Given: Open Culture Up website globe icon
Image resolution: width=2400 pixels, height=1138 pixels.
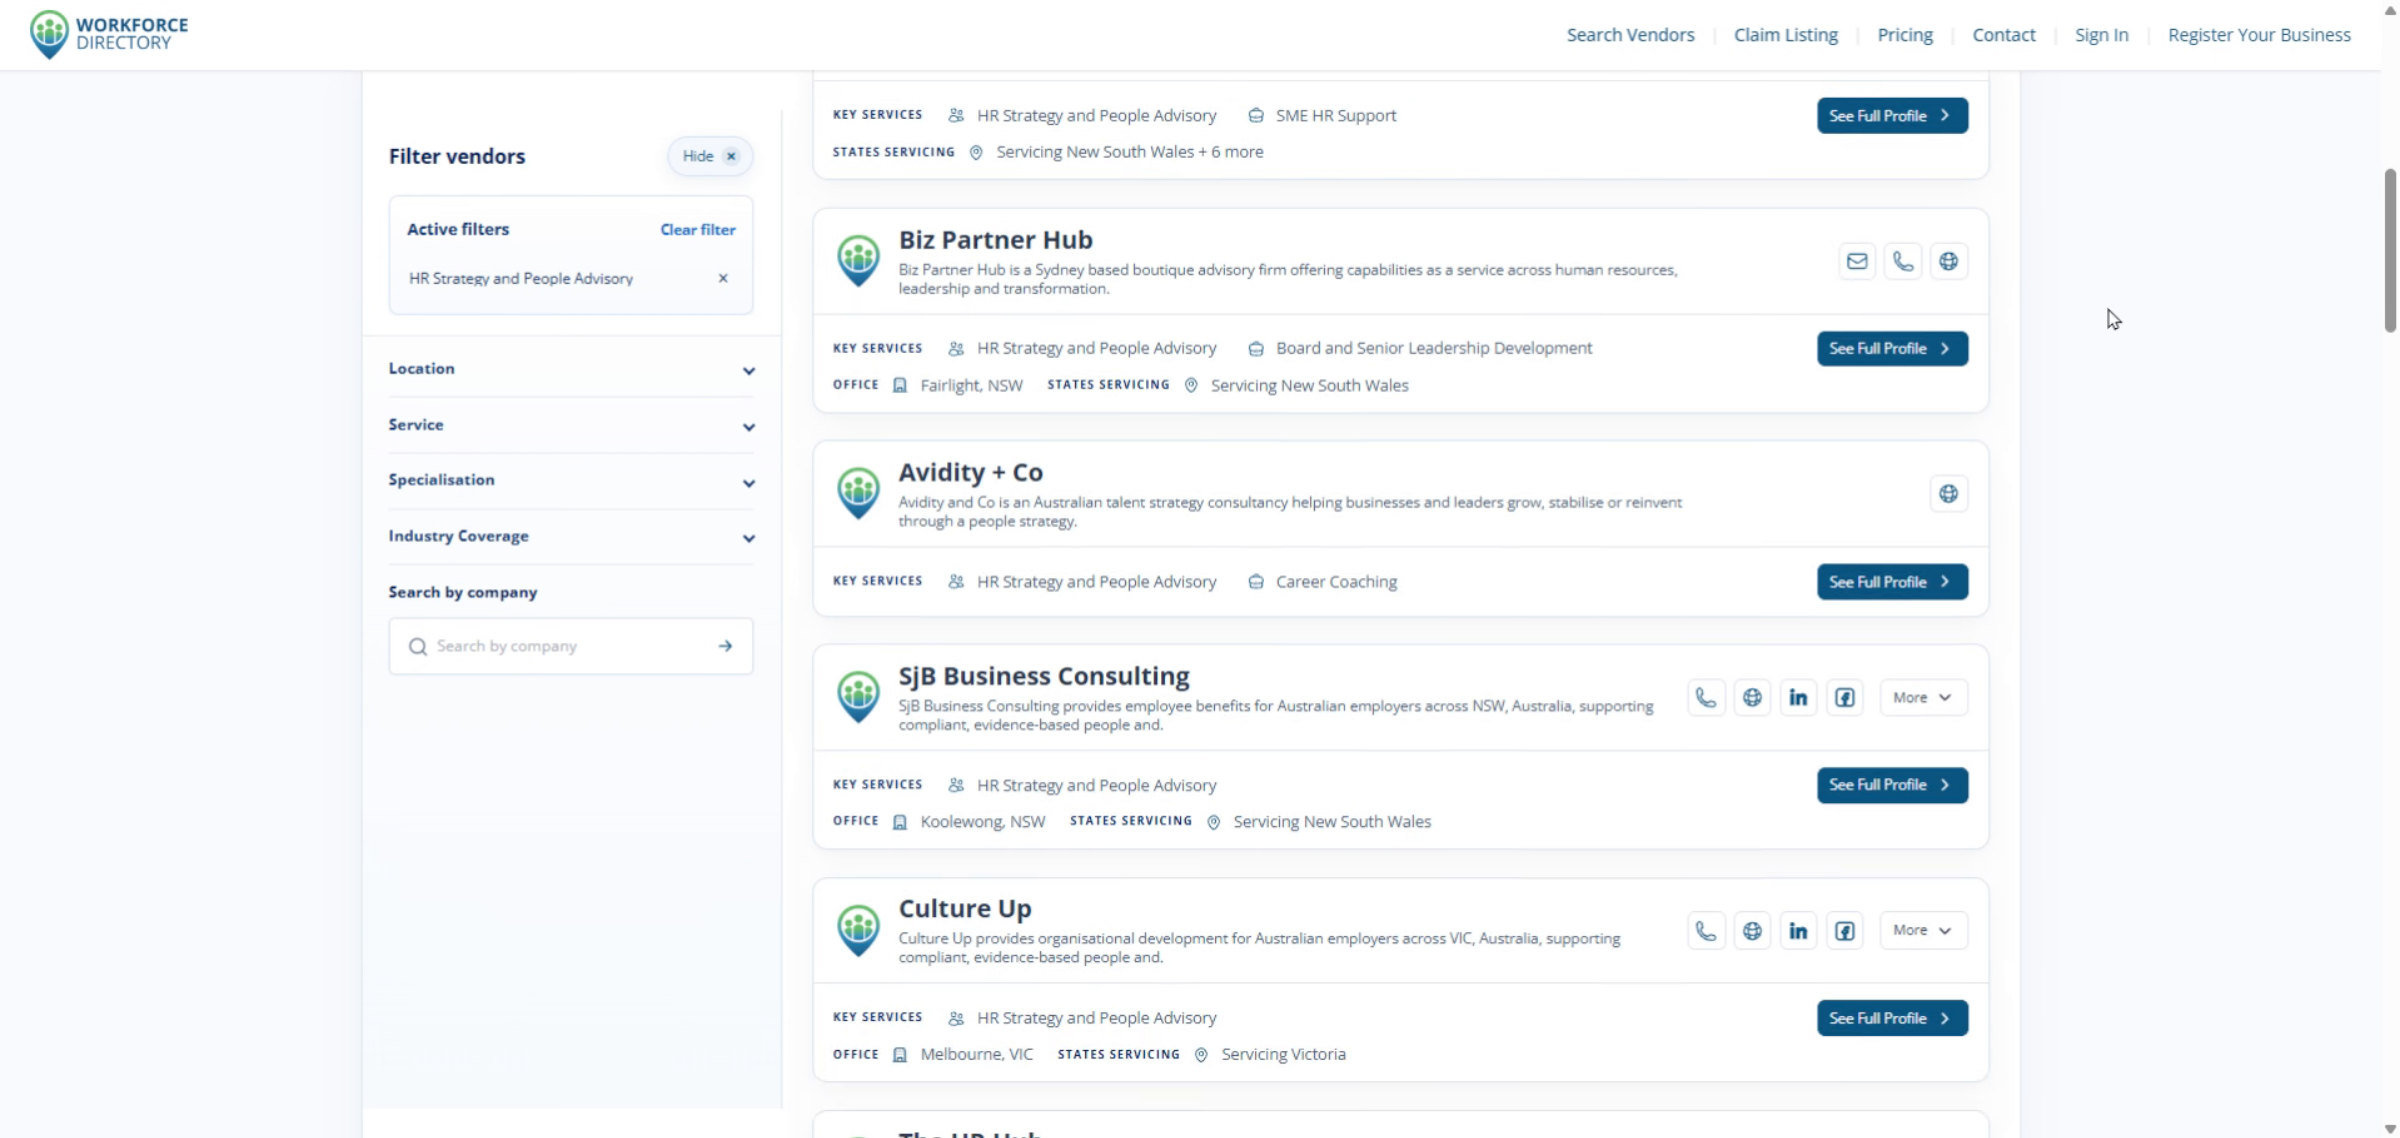Looking at the screenshot, I should pos(1752,931).
